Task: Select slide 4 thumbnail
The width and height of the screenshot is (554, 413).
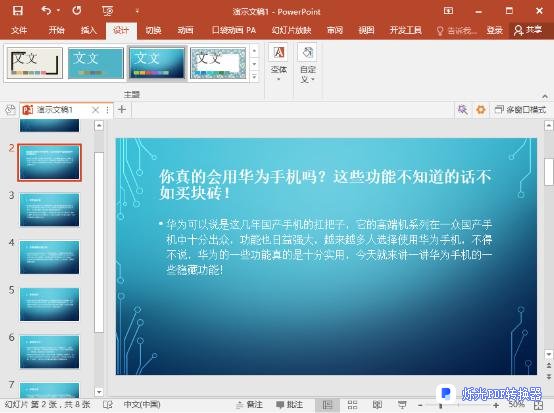Action: (49, 257)
